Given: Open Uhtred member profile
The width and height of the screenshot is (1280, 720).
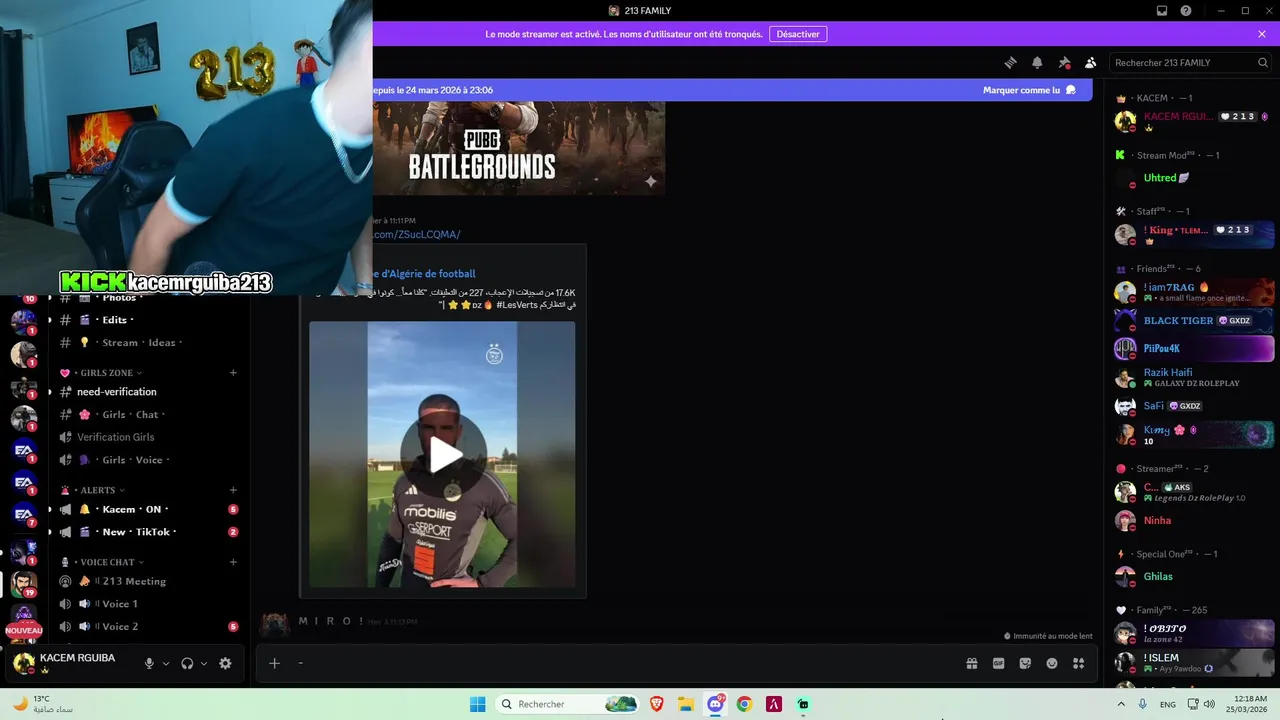Looking at the screenshot, I should [x=1194, y=178].
